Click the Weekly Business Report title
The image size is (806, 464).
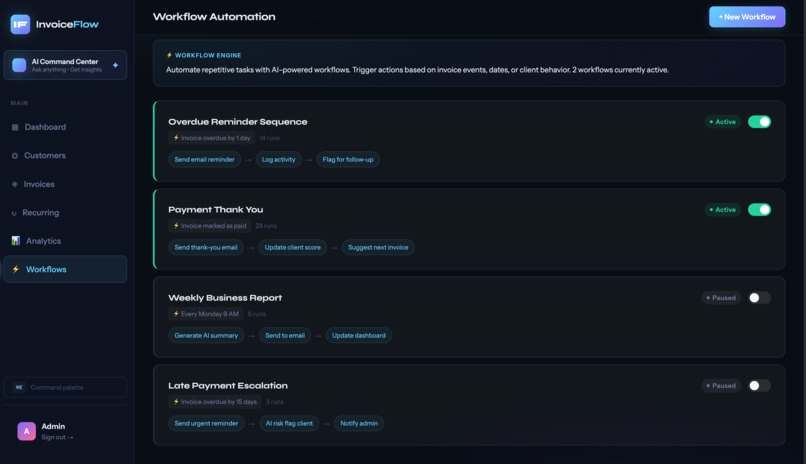(x=225, y=298)
